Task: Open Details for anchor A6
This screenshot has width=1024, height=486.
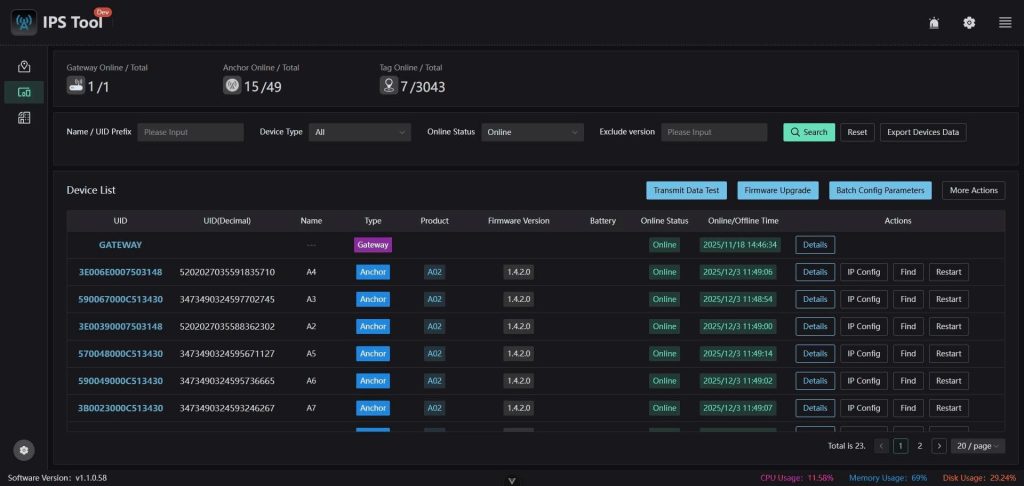Action: tap(815, 381)
